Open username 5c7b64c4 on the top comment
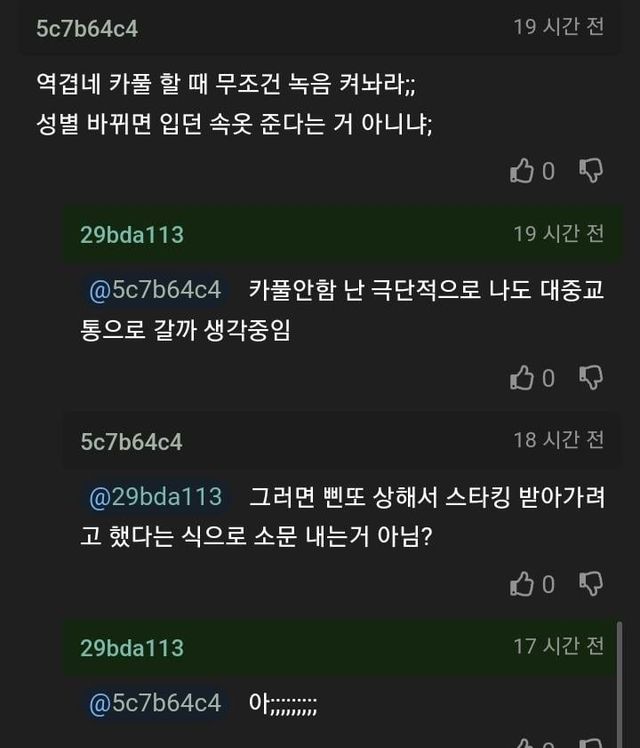Image resolution: width=640 pixels, height=748 pixels. pos(87,28)
